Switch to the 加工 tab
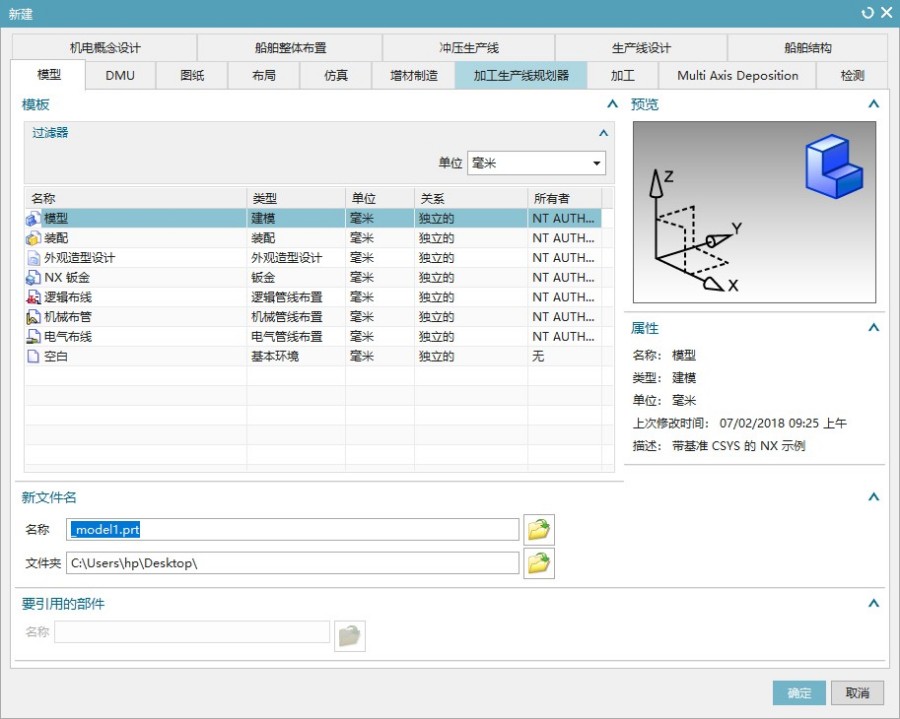Screen dimensions: 900x719 pos(623,75)
